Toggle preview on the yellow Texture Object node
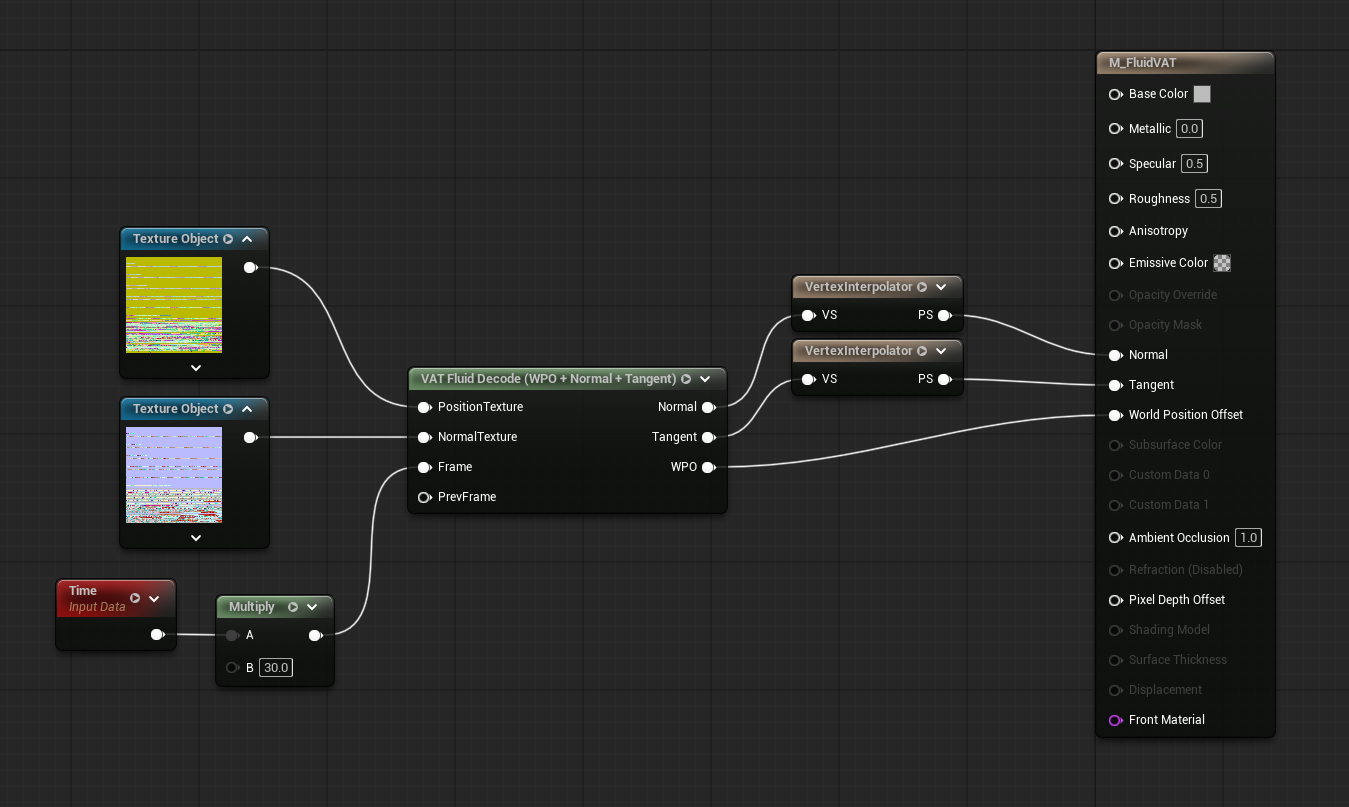 tap(228, 239)
